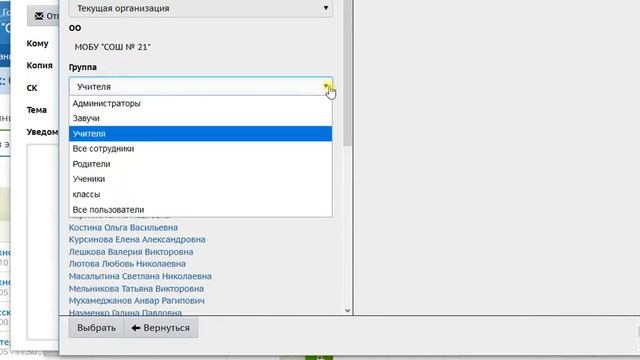
Task: Click the vertical scrollbar thumb of recipient list
Action: pyautogui.click(x=348, y=73)
